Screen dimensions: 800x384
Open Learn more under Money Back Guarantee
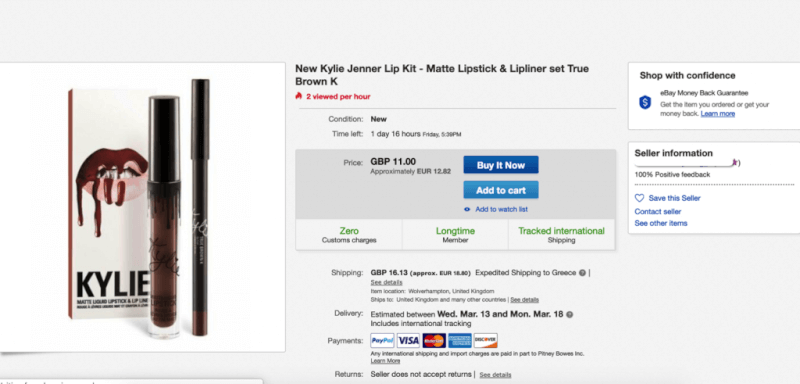pyautogui.click(x=718, y=114)
